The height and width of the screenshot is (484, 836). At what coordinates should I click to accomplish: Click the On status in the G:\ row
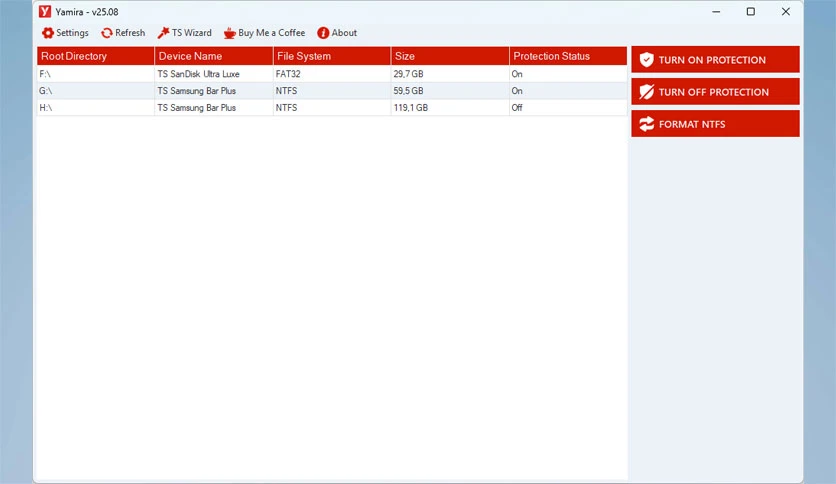coord(517,91)
